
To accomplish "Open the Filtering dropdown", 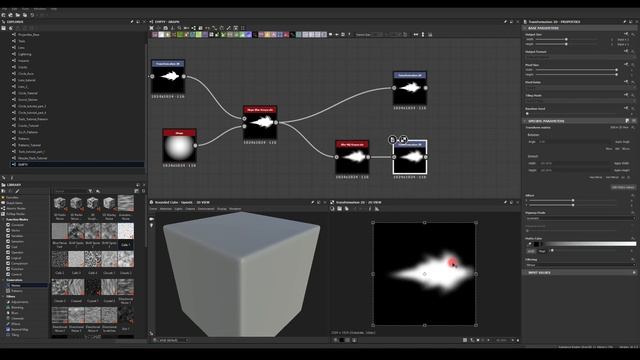I will 580,265.
